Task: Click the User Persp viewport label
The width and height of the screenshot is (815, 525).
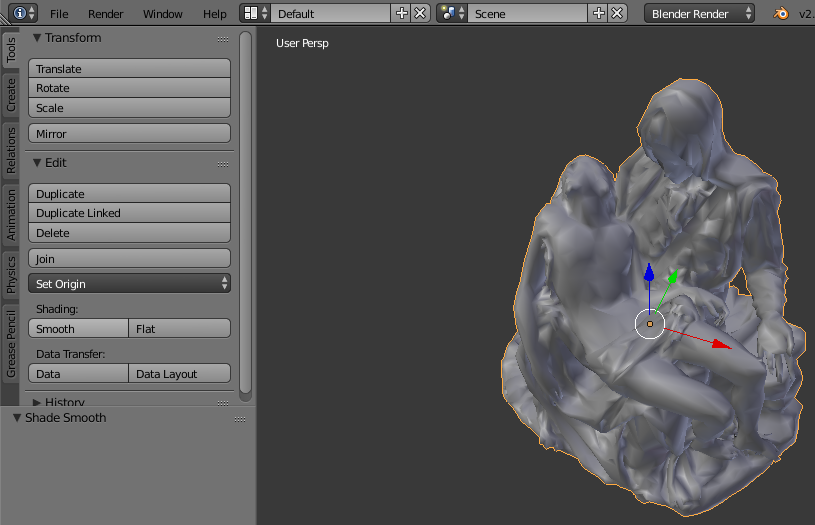Action: click(302, 43)
